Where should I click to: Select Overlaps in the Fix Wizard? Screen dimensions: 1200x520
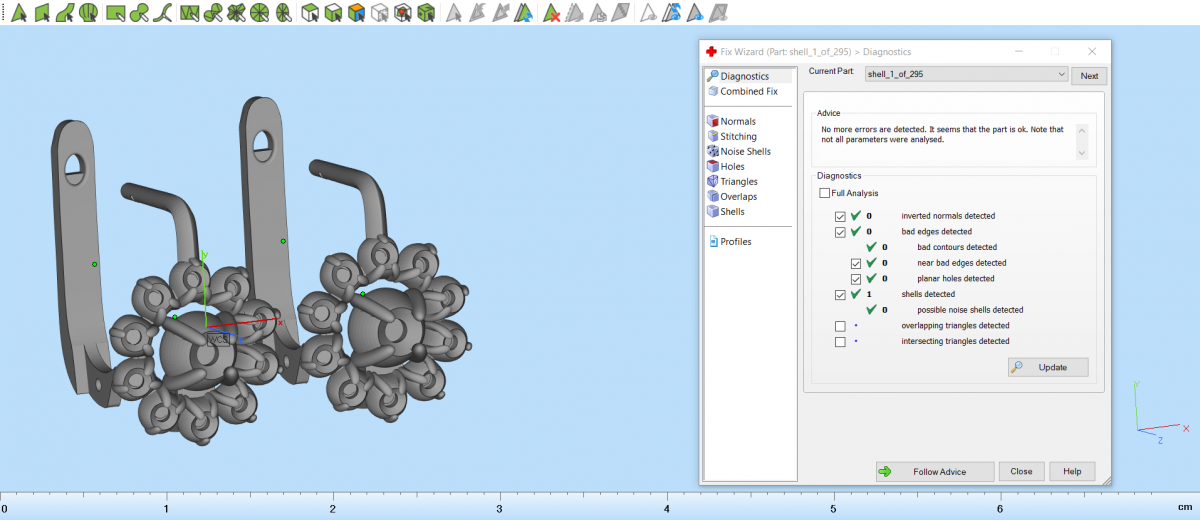click(738, 197)
